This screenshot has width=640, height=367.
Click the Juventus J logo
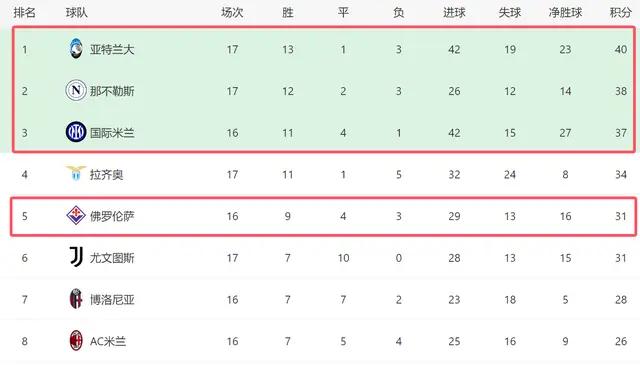[x=76, y=257]
